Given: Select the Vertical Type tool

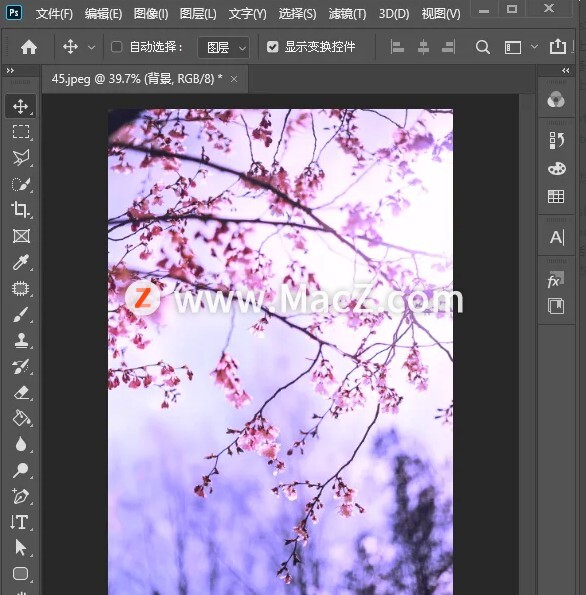Looking at the screenshot, I should (20, 522).
